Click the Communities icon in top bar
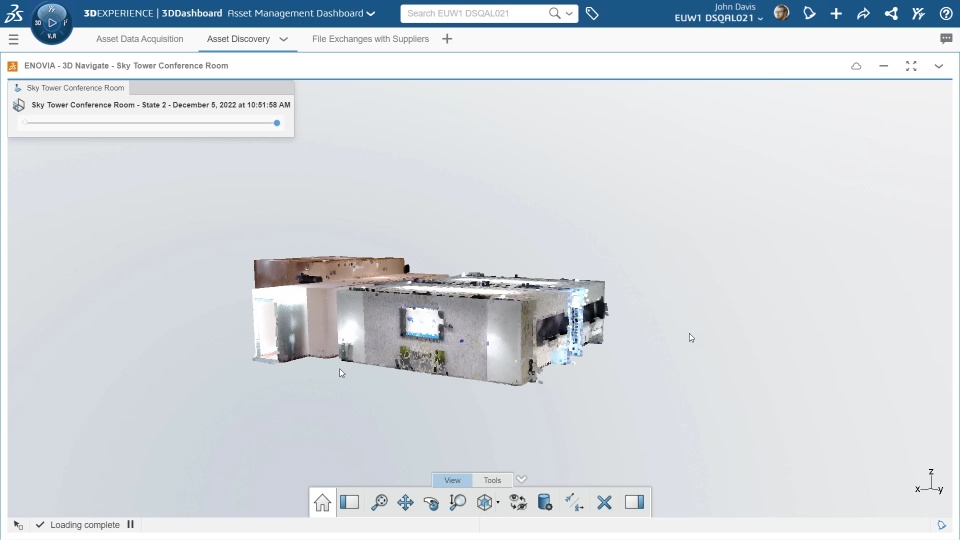The image size is (960, 540). [x=918, y=13]
